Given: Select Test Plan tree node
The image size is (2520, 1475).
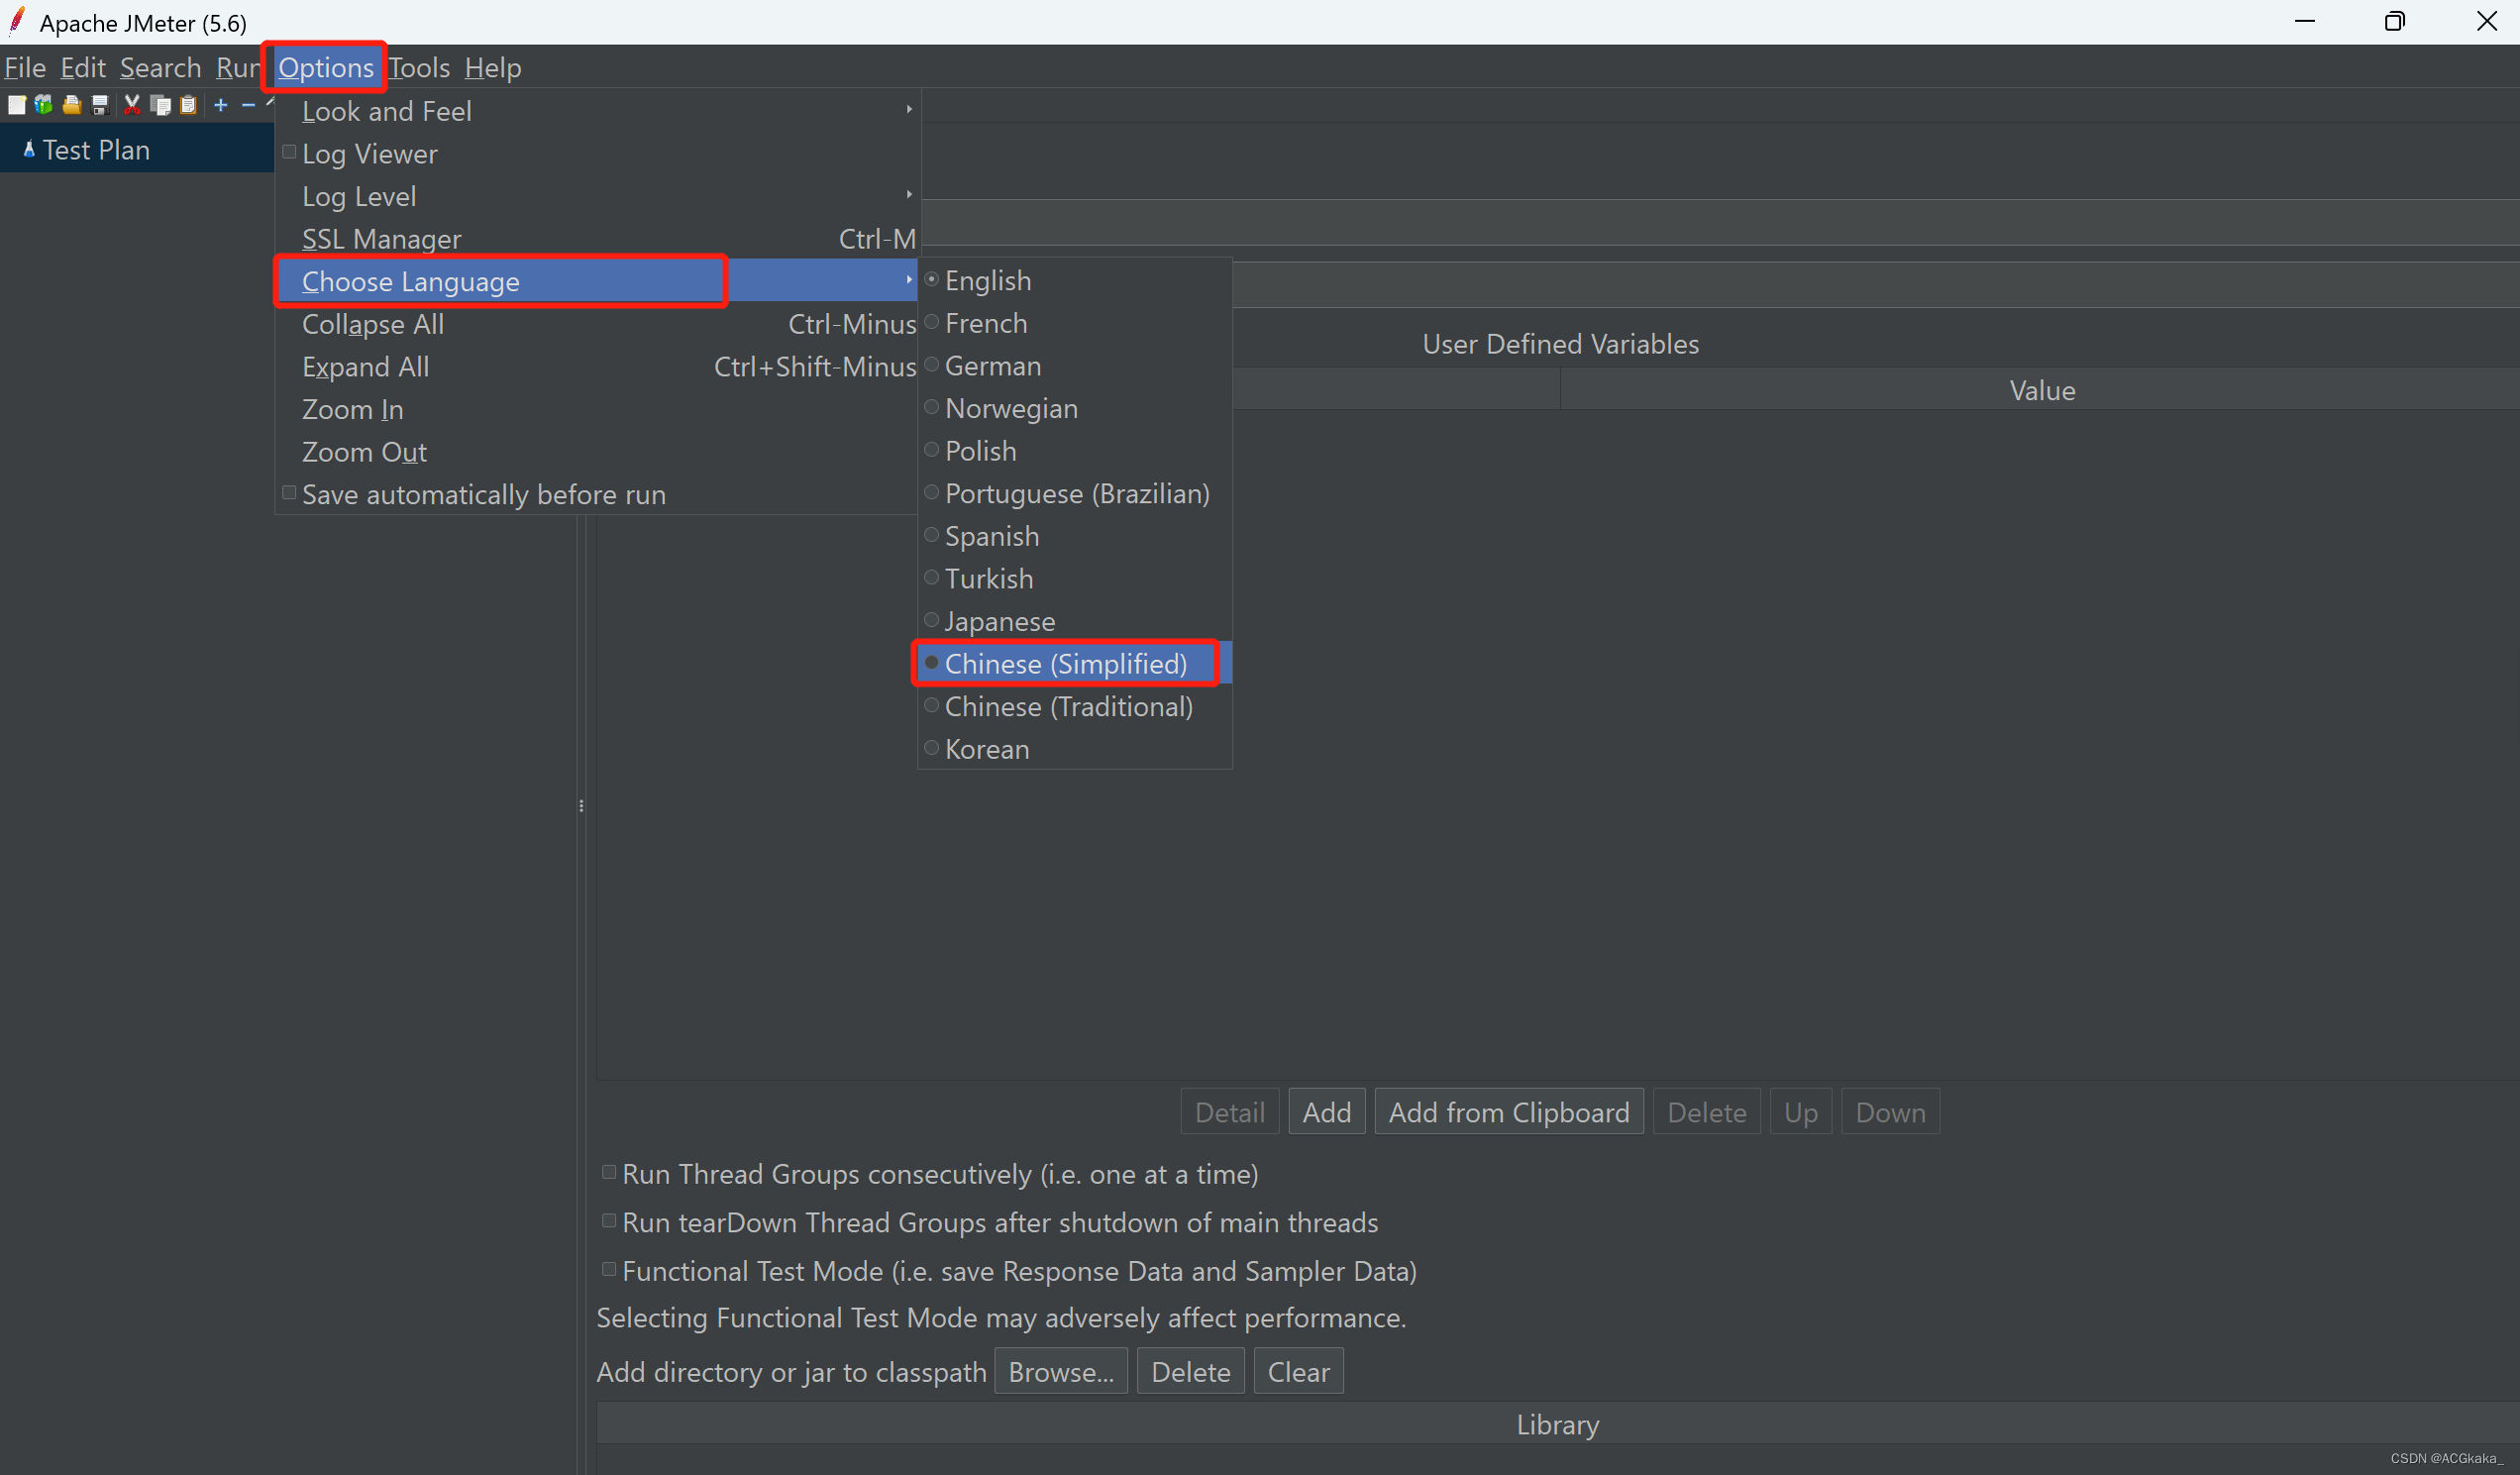Looking at the screenshot, I should (x=96, y=150).
